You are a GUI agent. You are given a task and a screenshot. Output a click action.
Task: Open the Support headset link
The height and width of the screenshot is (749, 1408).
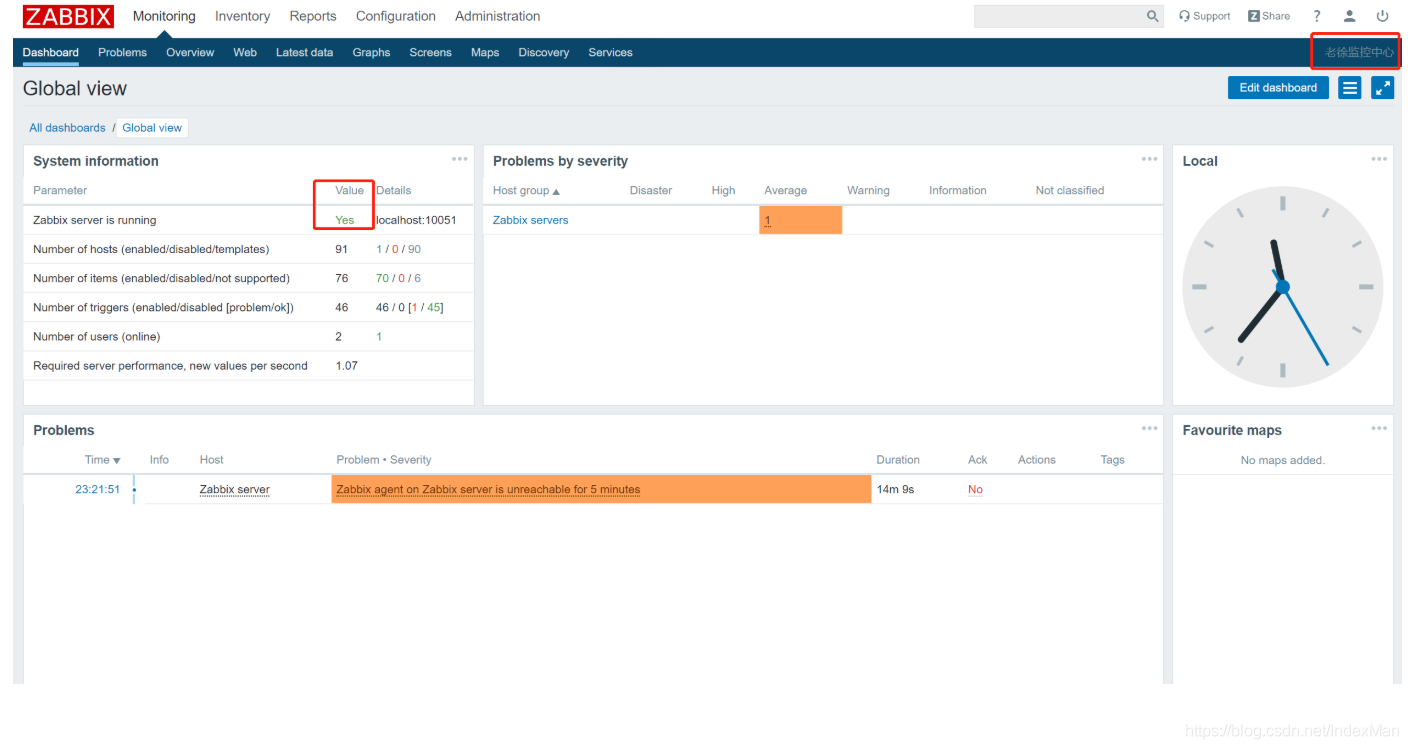[1204, 16]
